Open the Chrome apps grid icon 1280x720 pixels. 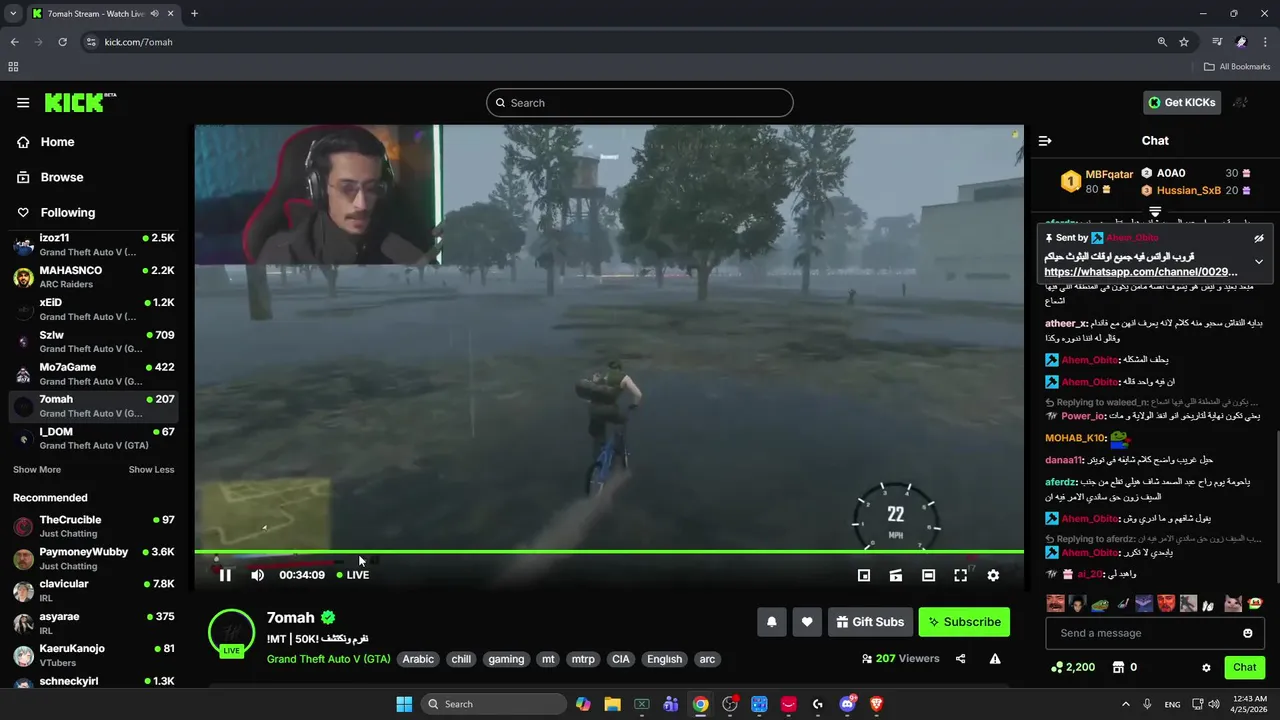click(13, 67)
